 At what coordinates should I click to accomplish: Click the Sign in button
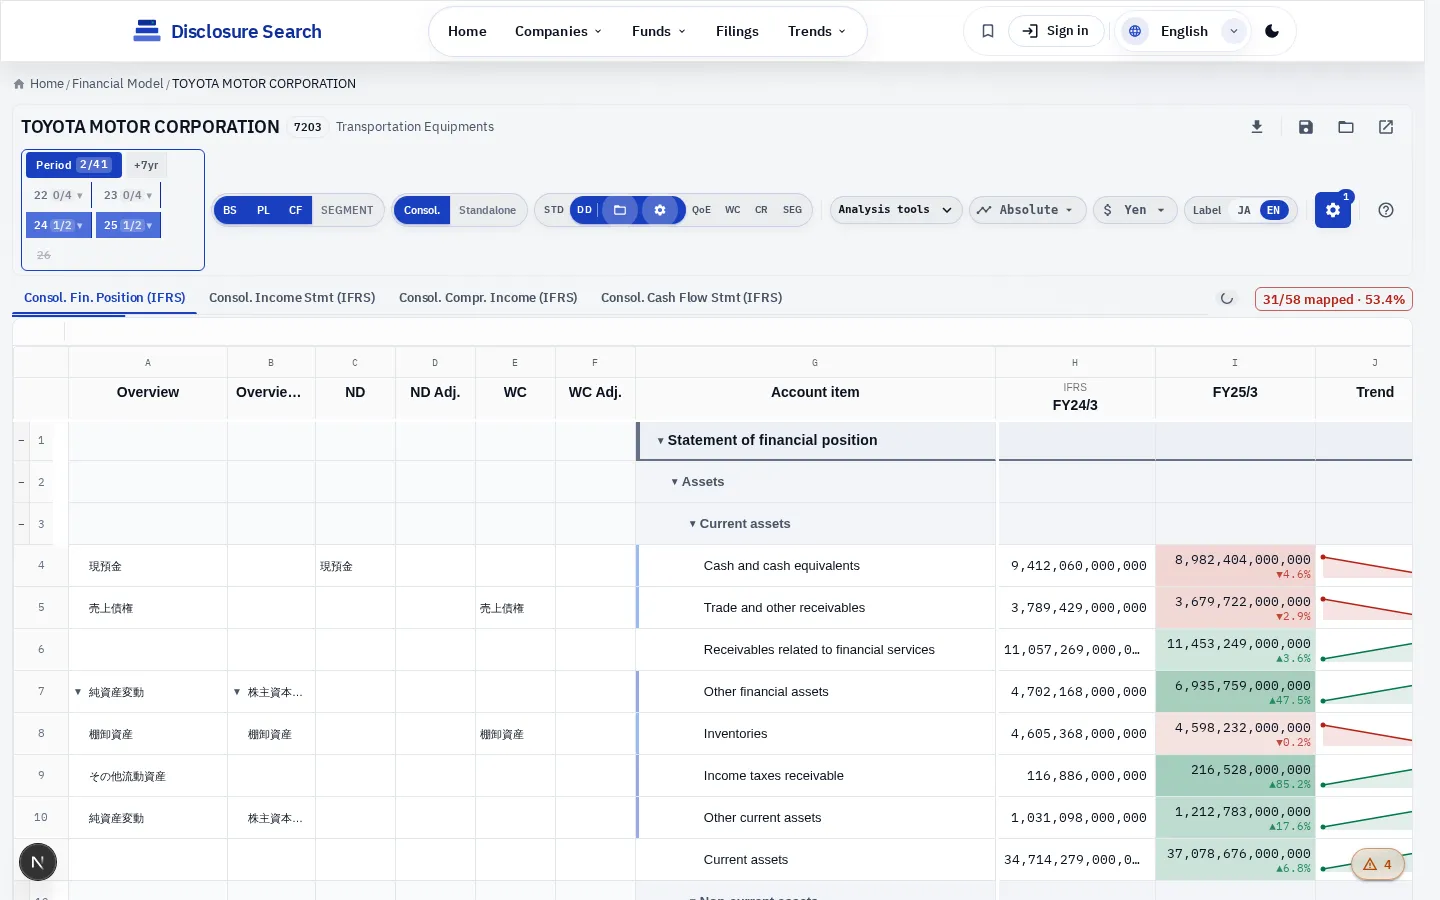1056,31
